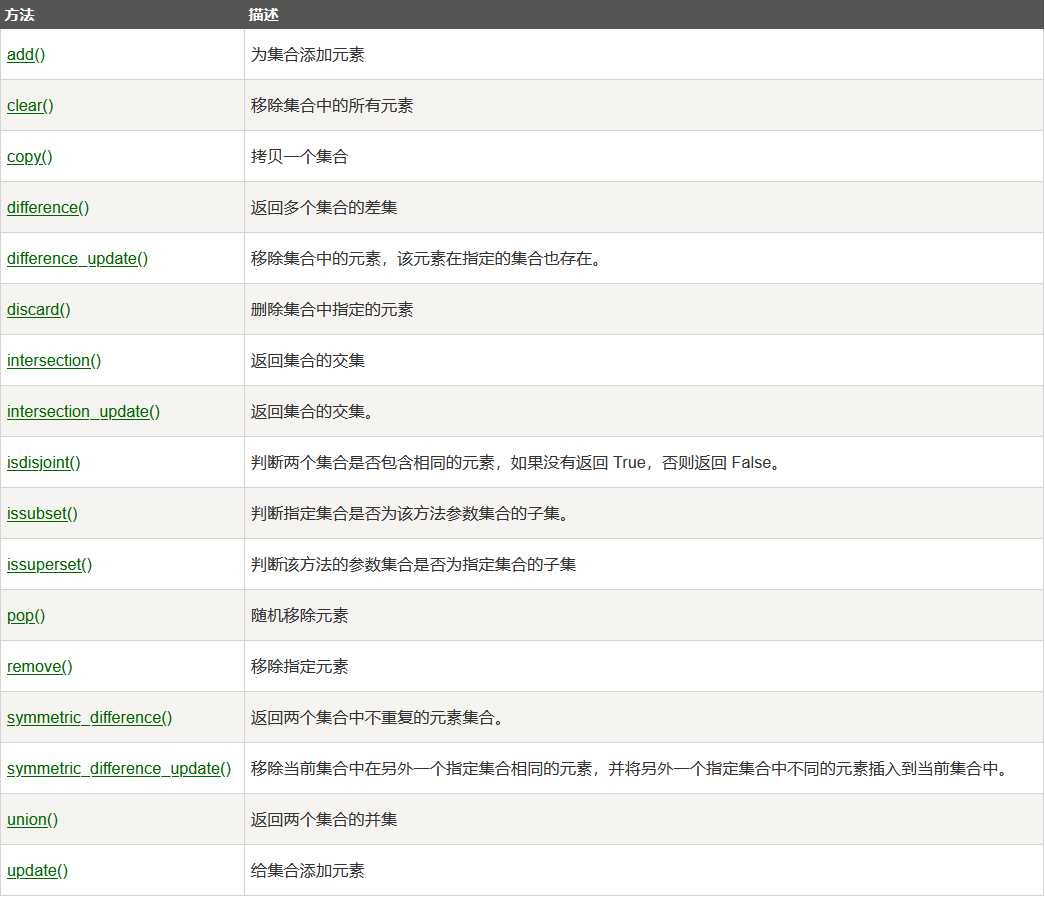Screen dimensions: 1045x897
Task: Open the issubset() method link
Action: (x=42, y=513)
